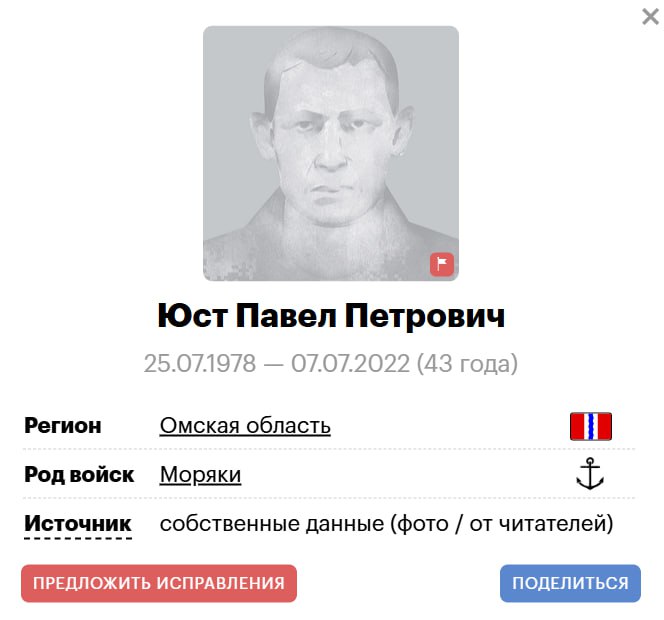Viewport: 664px width, 620px height.
Task: Click the dotted separator below the Род войск row
Action: (x=329, y=498)
